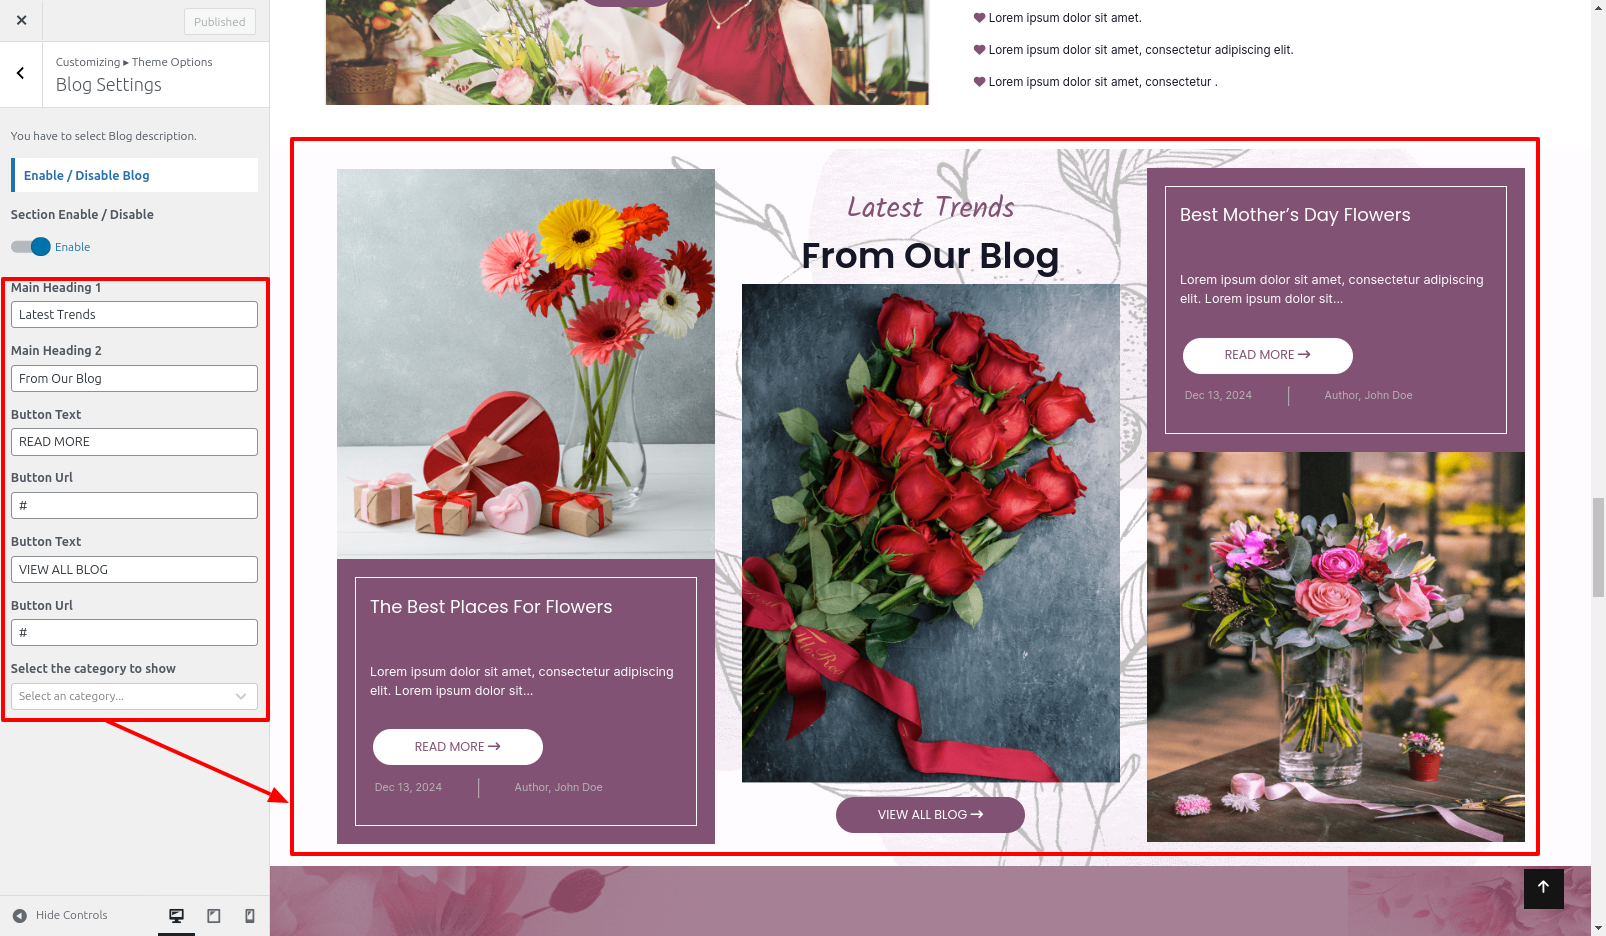Click the VIEW ALL BLOG button in preview
Image resolution: width=1606 pixels, height=936 pixels.
tap(930, 815)
